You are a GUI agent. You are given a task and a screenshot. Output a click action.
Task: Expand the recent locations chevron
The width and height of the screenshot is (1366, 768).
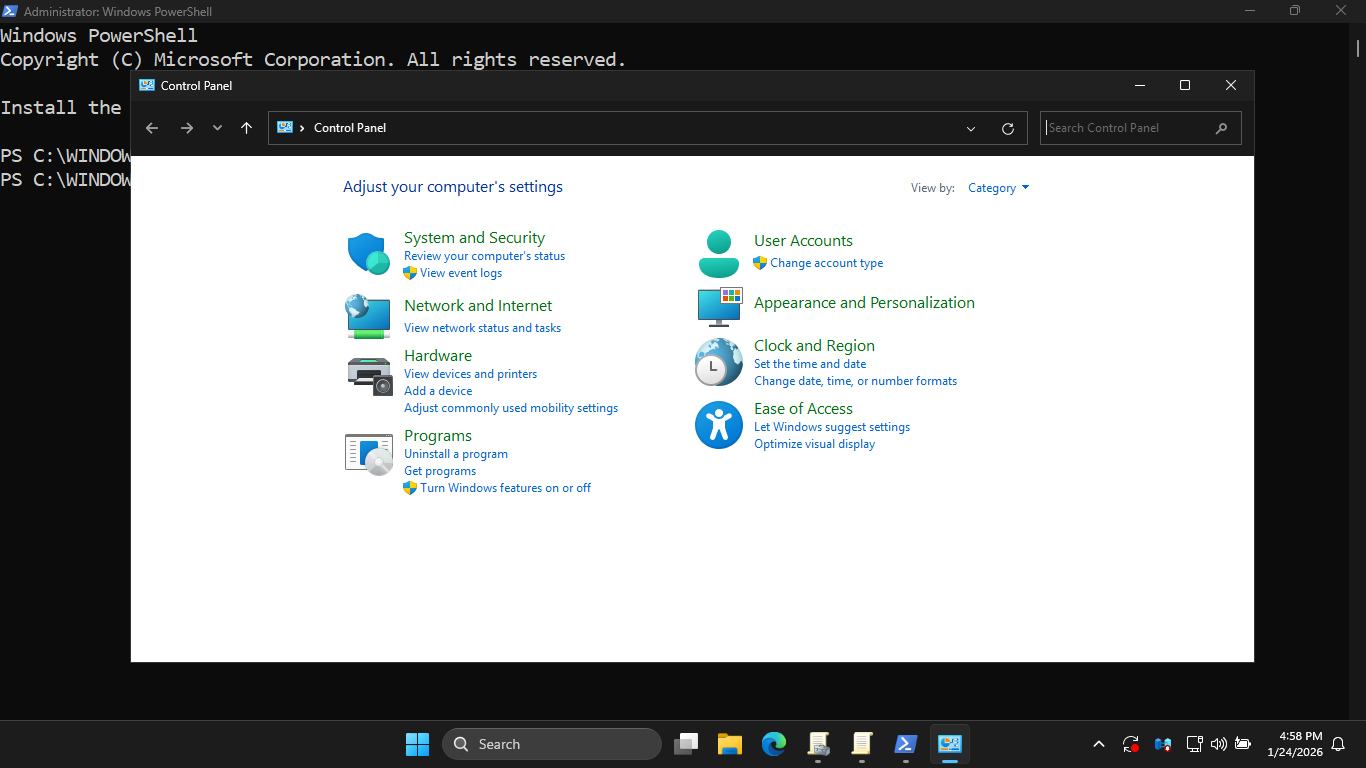[x=217, y=128]
